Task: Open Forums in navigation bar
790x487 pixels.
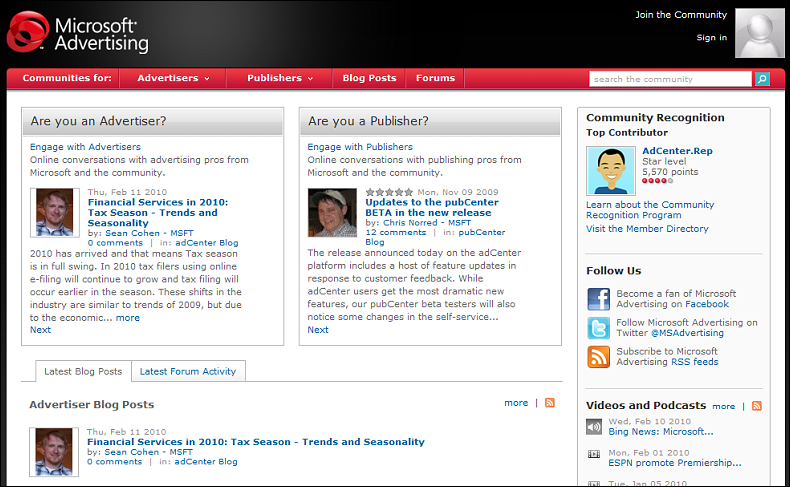Action: (x=435, y=78)
